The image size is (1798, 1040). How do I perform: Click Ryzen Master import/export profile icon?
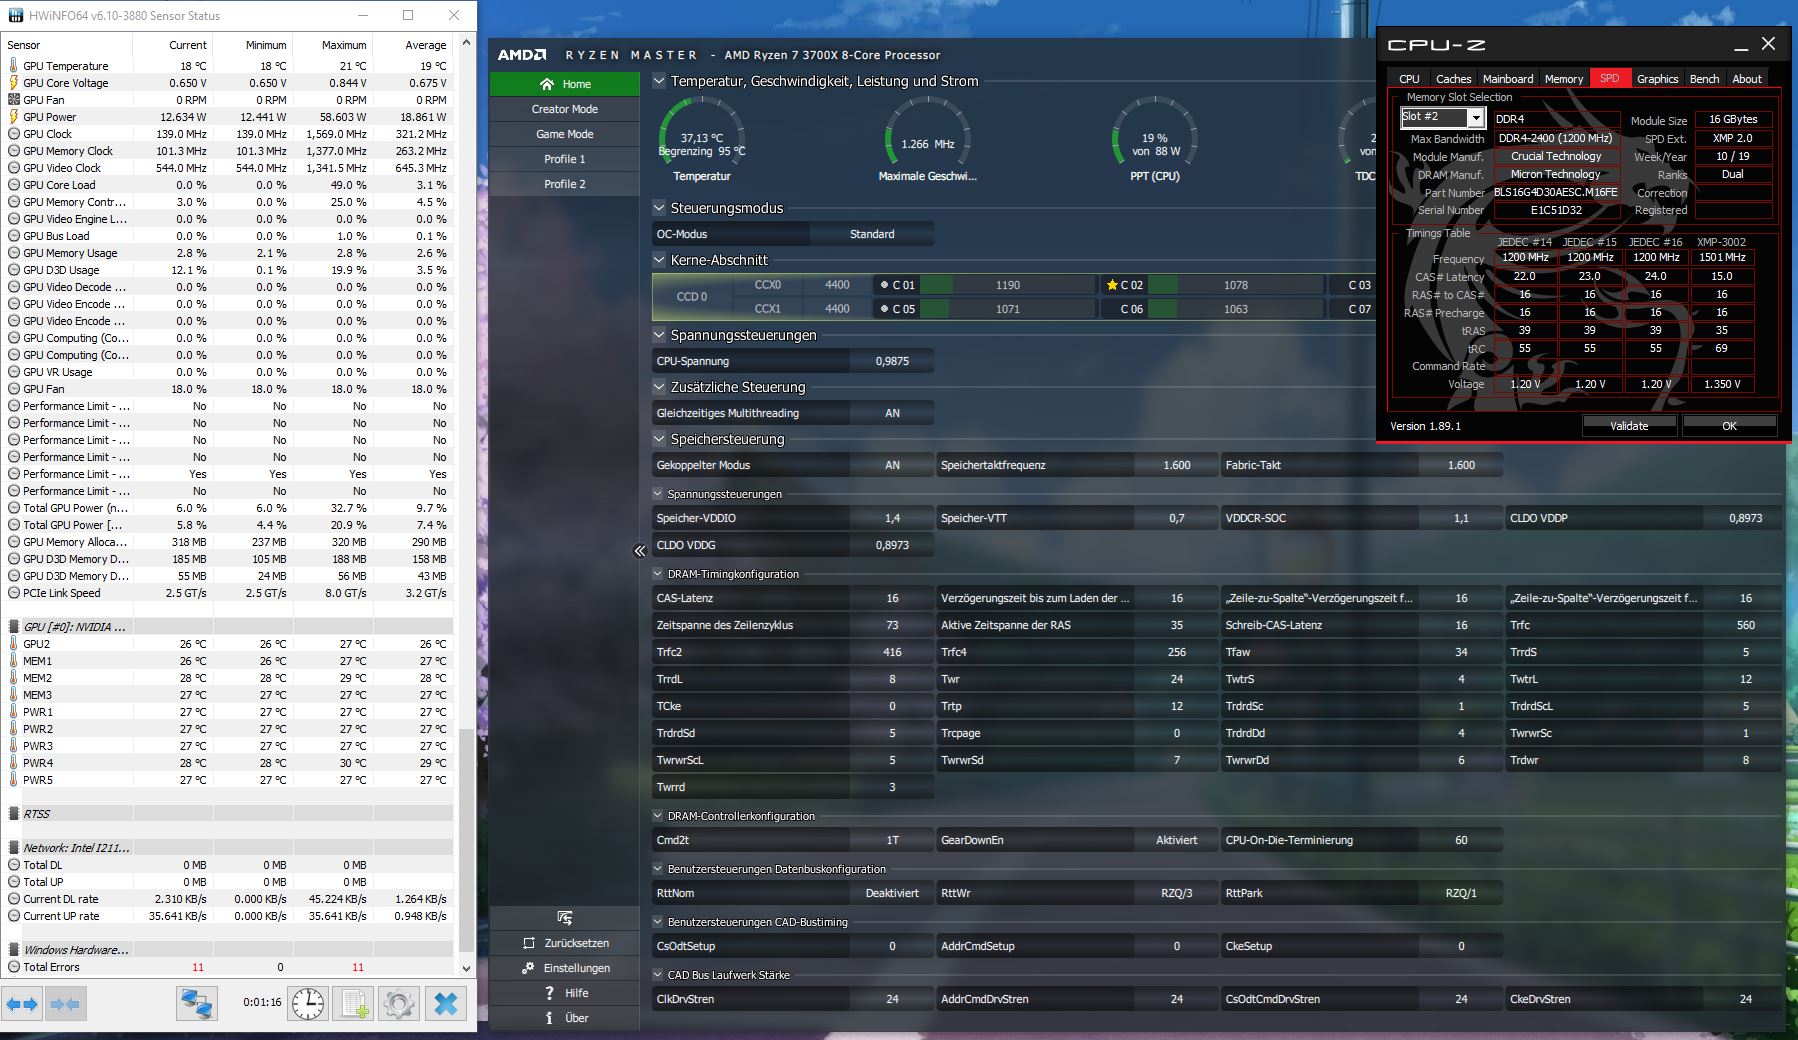[x=565, y=917]
